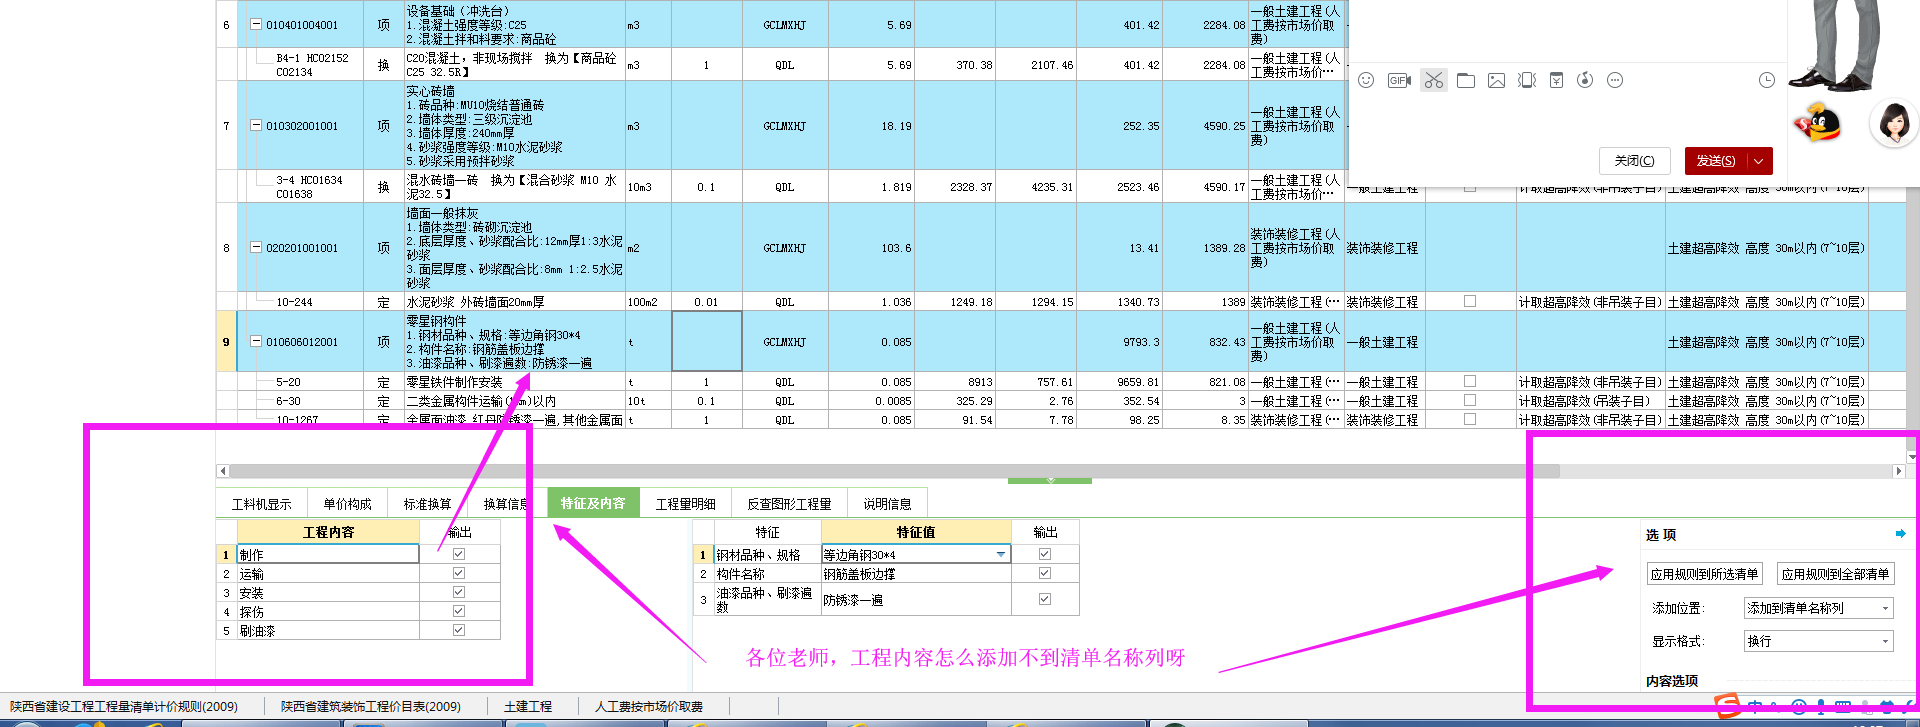The image size is (1920, 727).
Task: Switch to the 工程量明细 tab
Action: click(685, 504)
